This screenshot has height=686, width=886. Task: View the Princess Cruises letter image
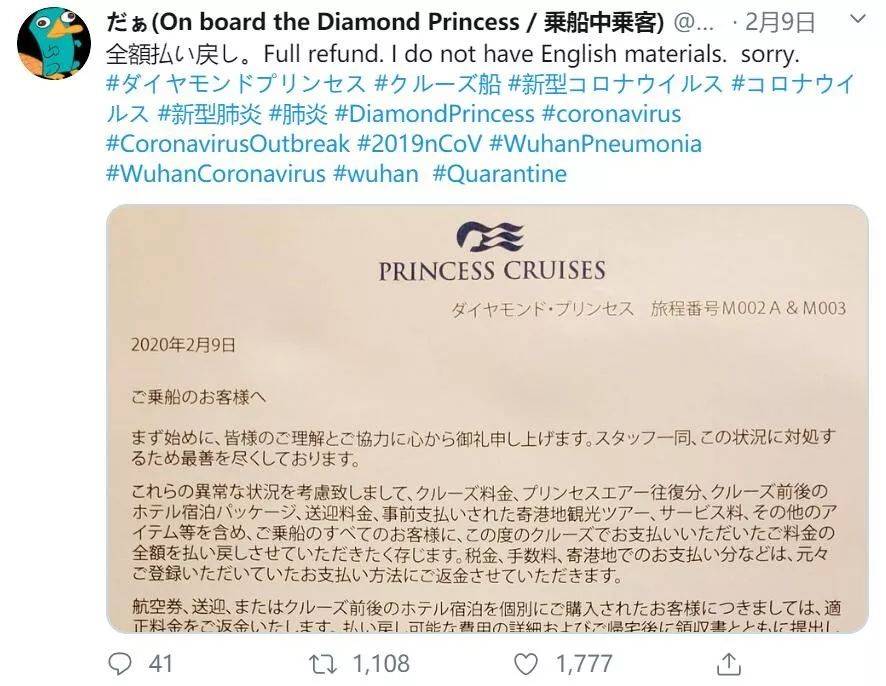(487, 419)
